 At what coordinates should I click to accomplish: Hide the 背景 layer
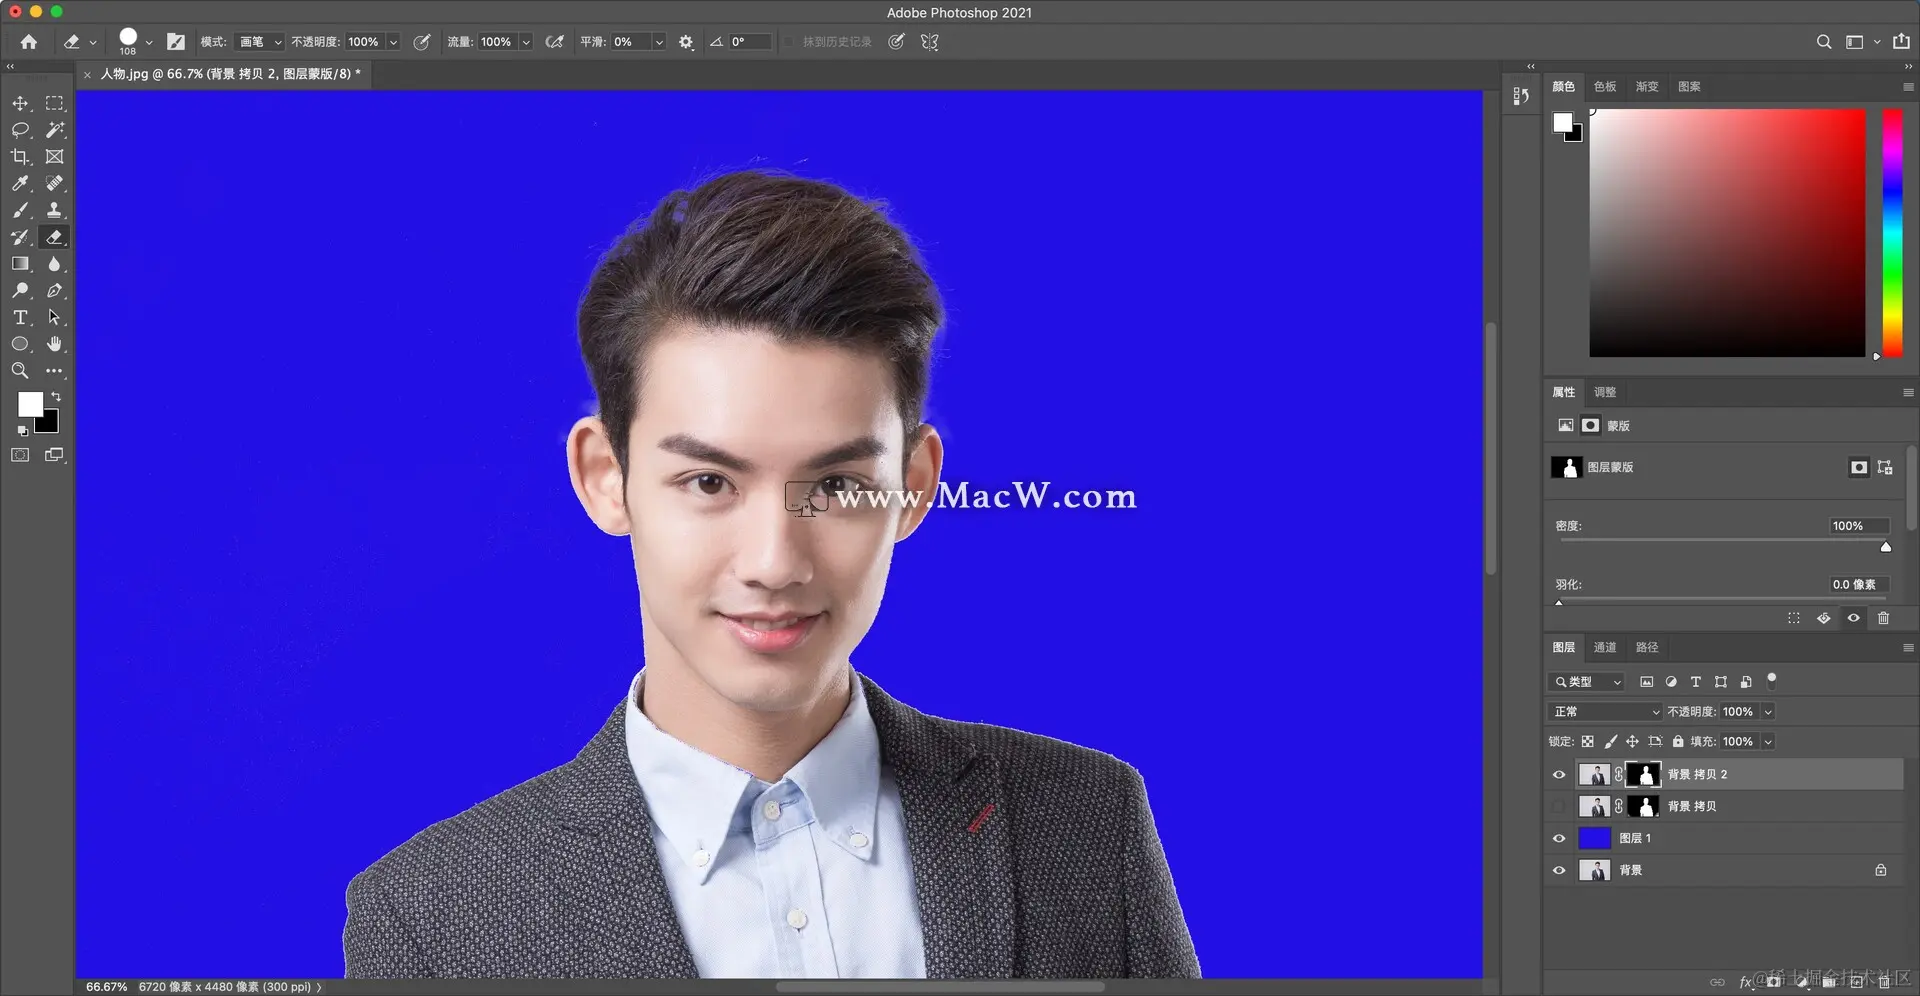coord(1559,870)
